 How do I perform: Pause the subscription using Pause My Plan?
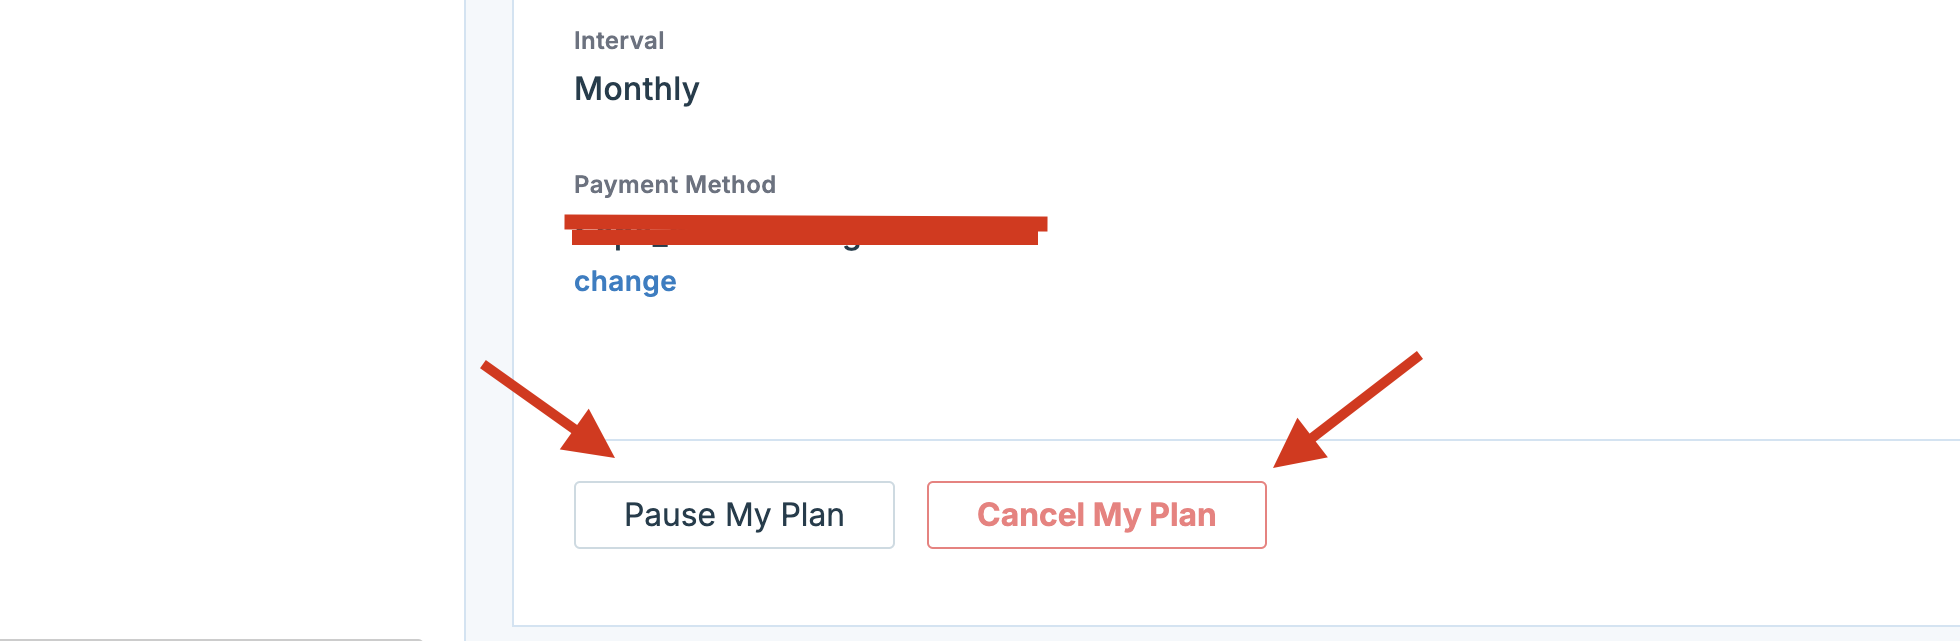point(734,515)
